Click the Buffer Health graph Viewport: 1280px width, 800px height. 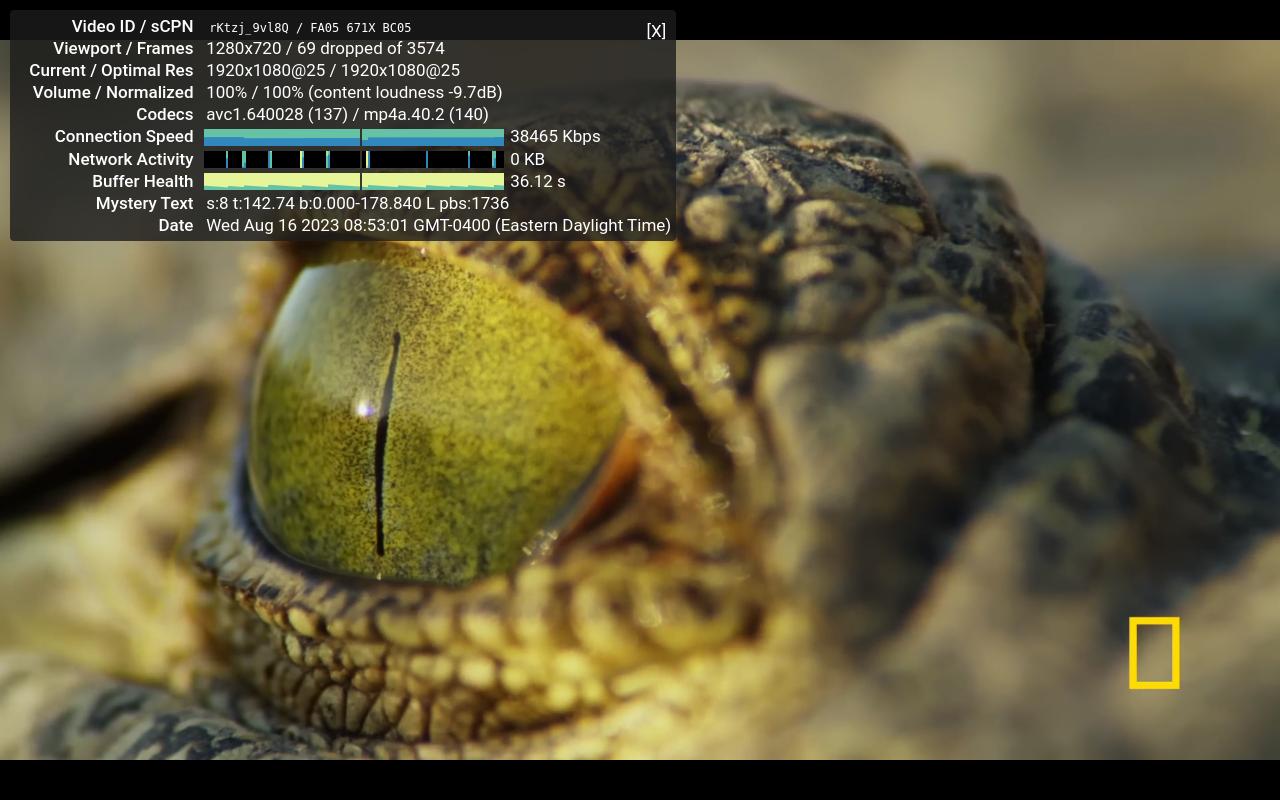tap(354, 181)
